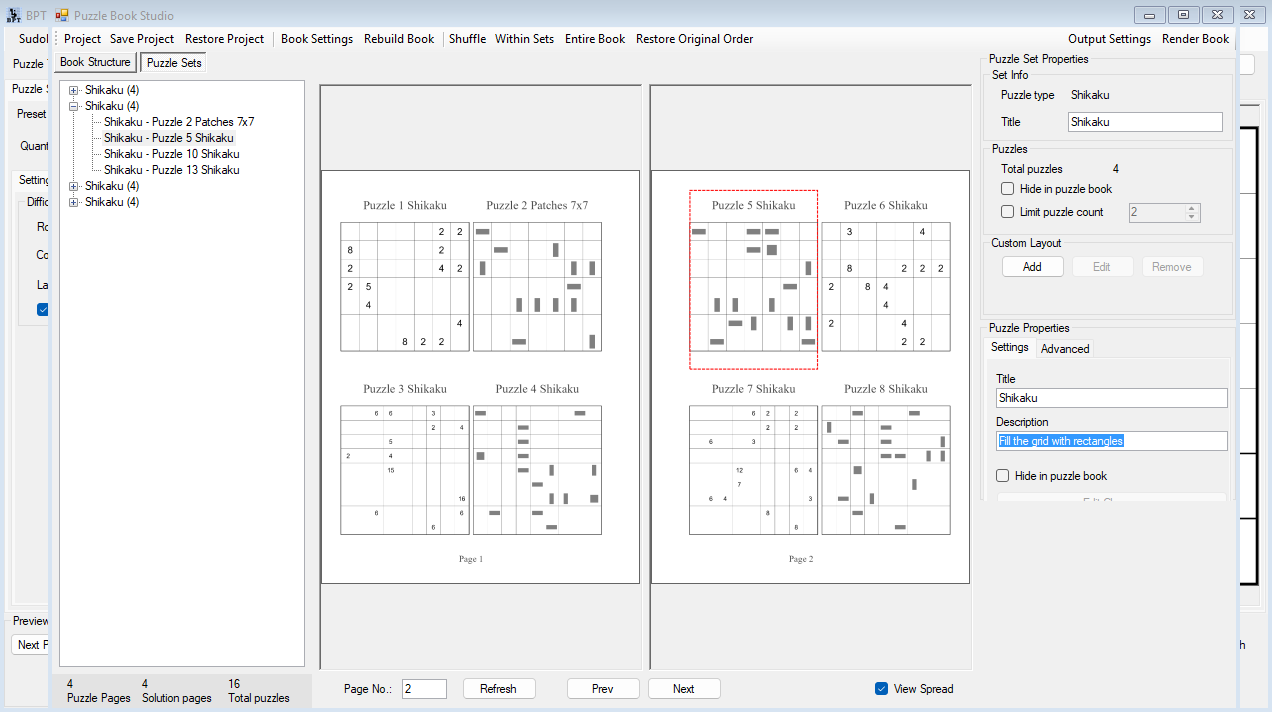The image size is (1272, 712).
Task: Switch to the Advanced tab
Action: click(x=1065, y=349)
